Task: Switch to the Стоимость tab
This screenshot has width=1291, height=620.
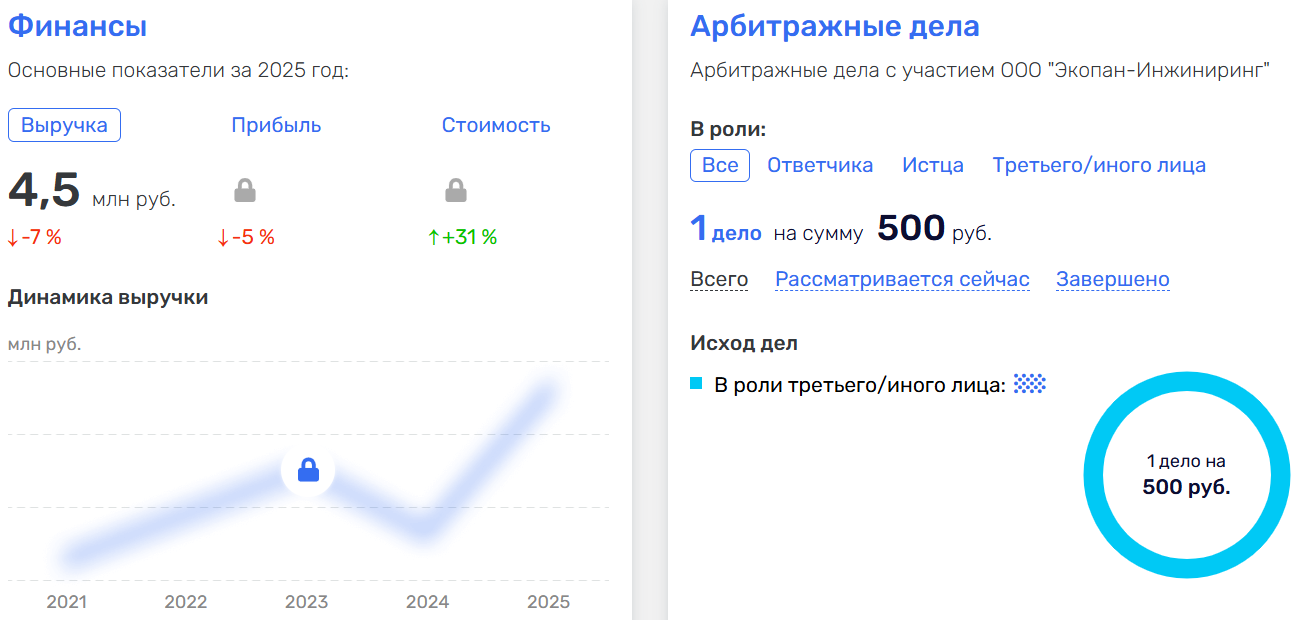Action: pos(496,126)
